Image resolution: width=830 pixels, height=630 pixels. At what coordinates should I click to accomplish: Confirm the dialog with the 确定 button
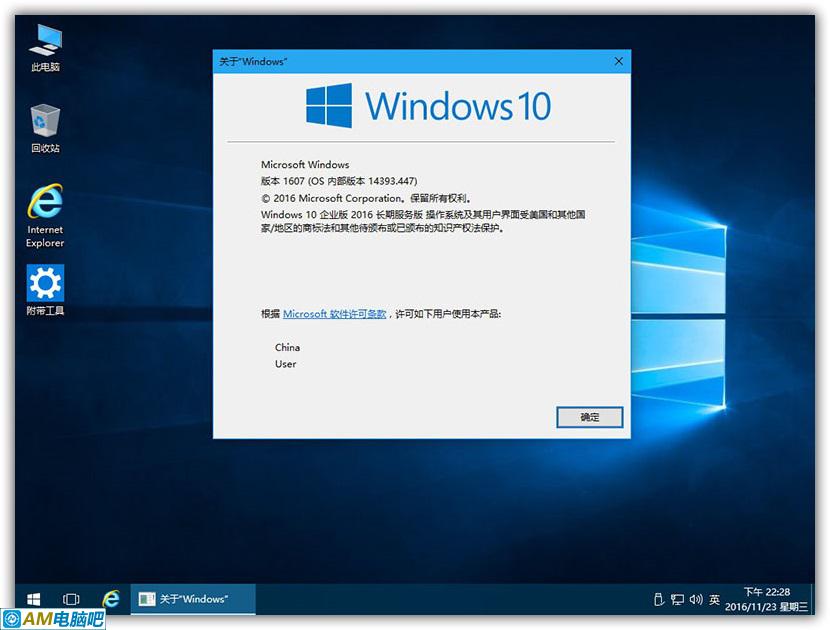pyautogui.click(x=590, y=417)
